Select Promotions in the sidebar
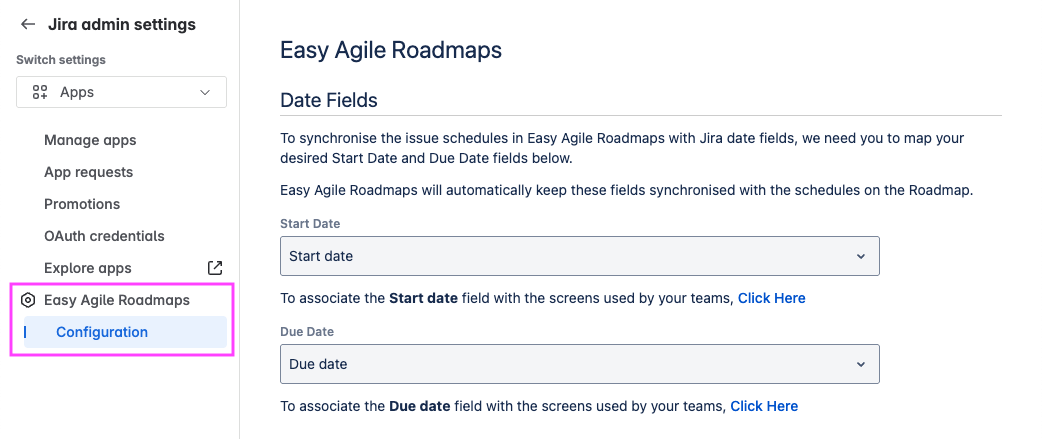1042x439 pixels. point(82,204)
